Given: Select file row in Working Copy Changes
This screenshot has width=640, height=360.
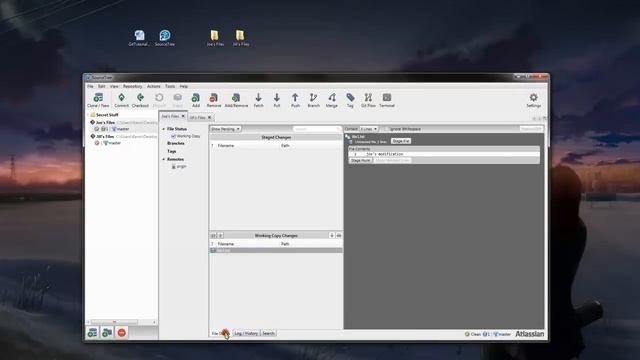Looking at the screenshot, I should [276, 250].
